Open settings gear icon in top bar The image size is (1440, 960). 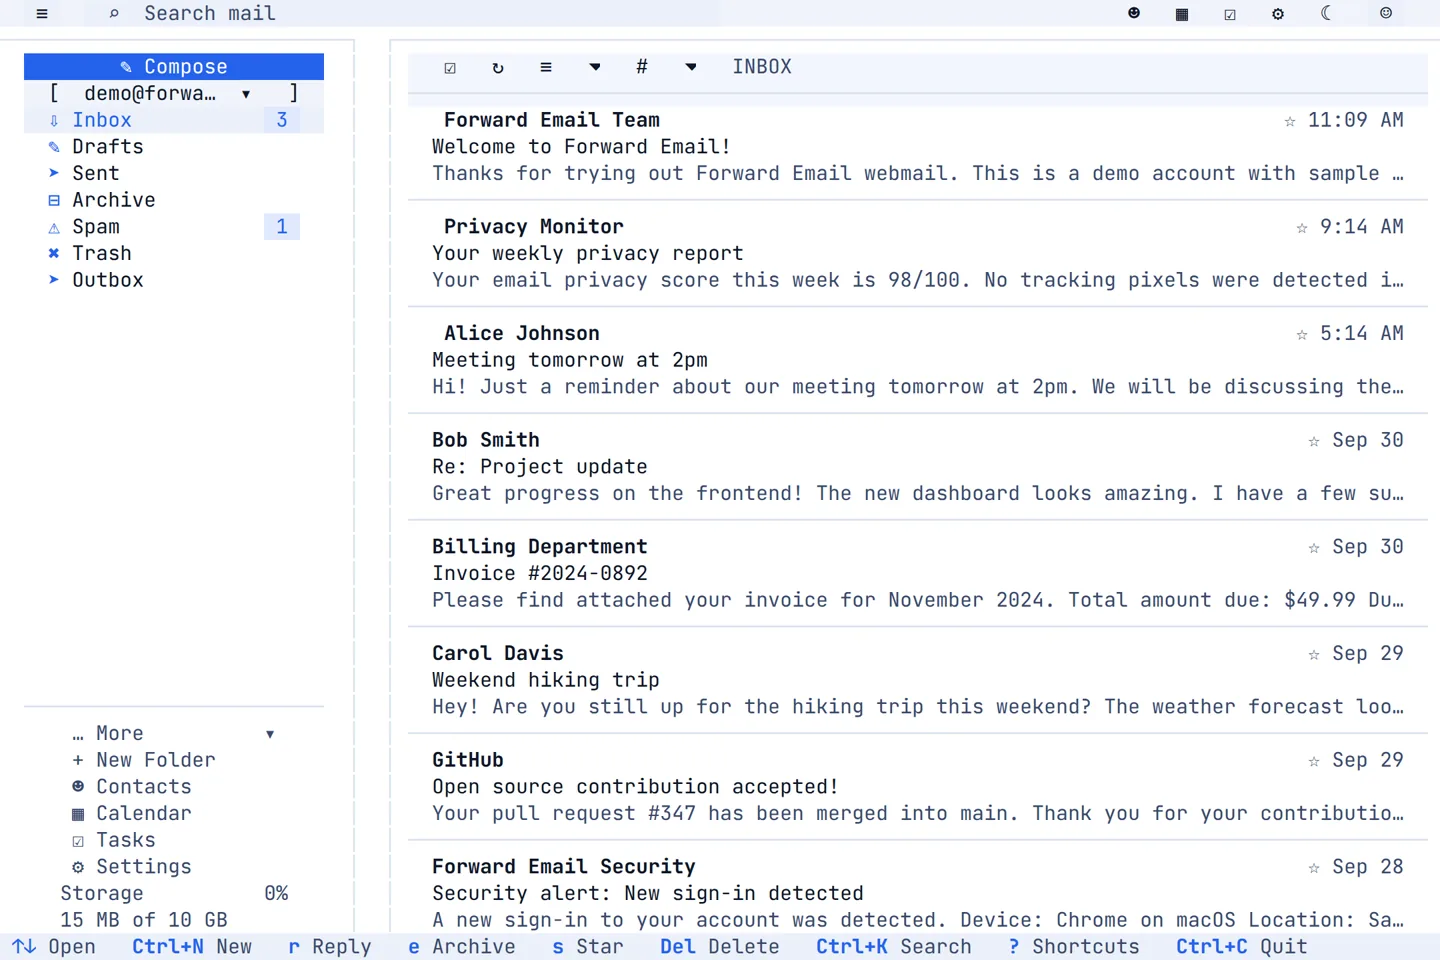point(1278,14)
